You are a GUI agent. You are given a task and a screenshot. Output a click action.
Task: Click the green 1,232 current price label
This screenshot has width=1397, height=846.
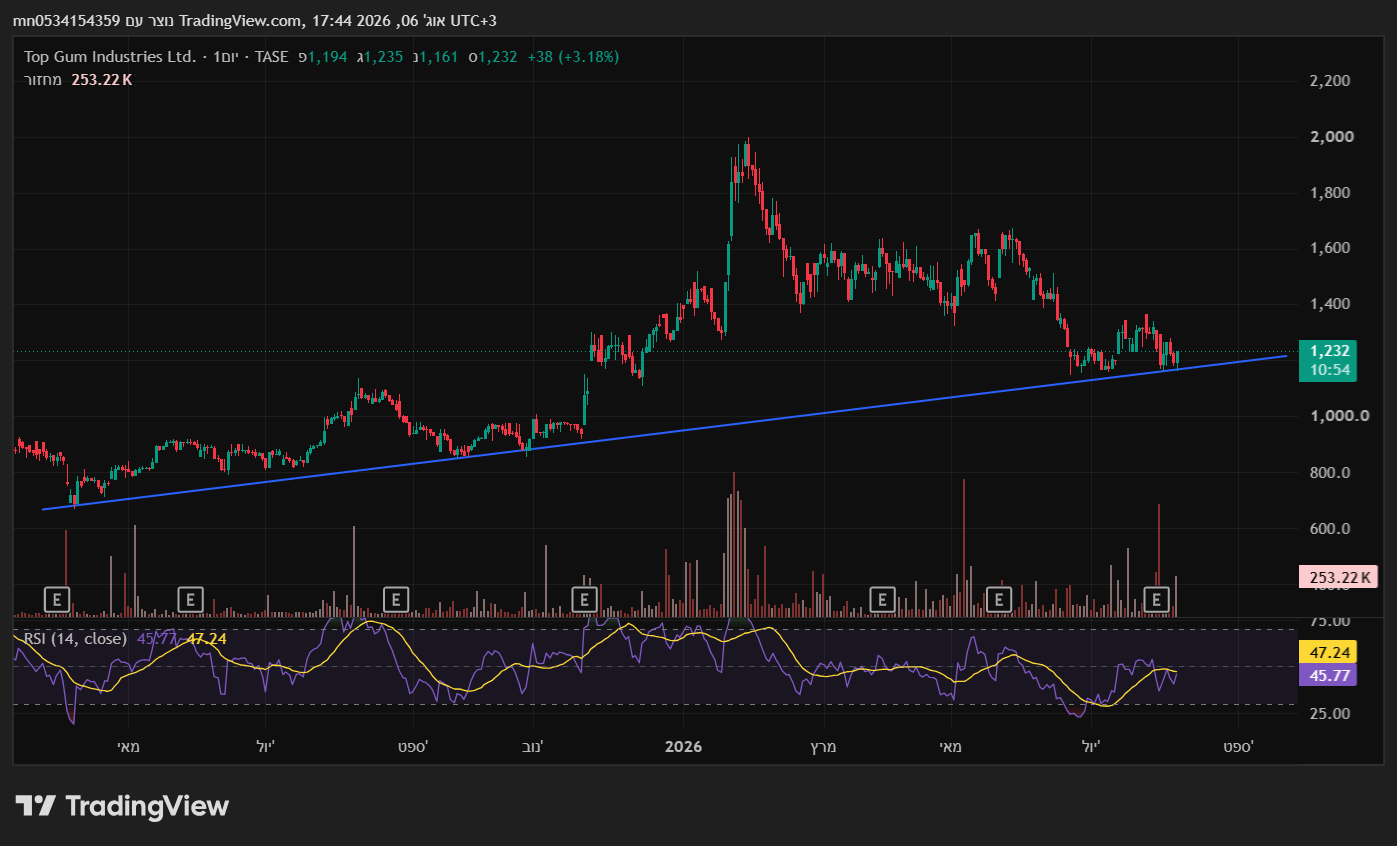pyautogui.click(x=1329, y=351)
